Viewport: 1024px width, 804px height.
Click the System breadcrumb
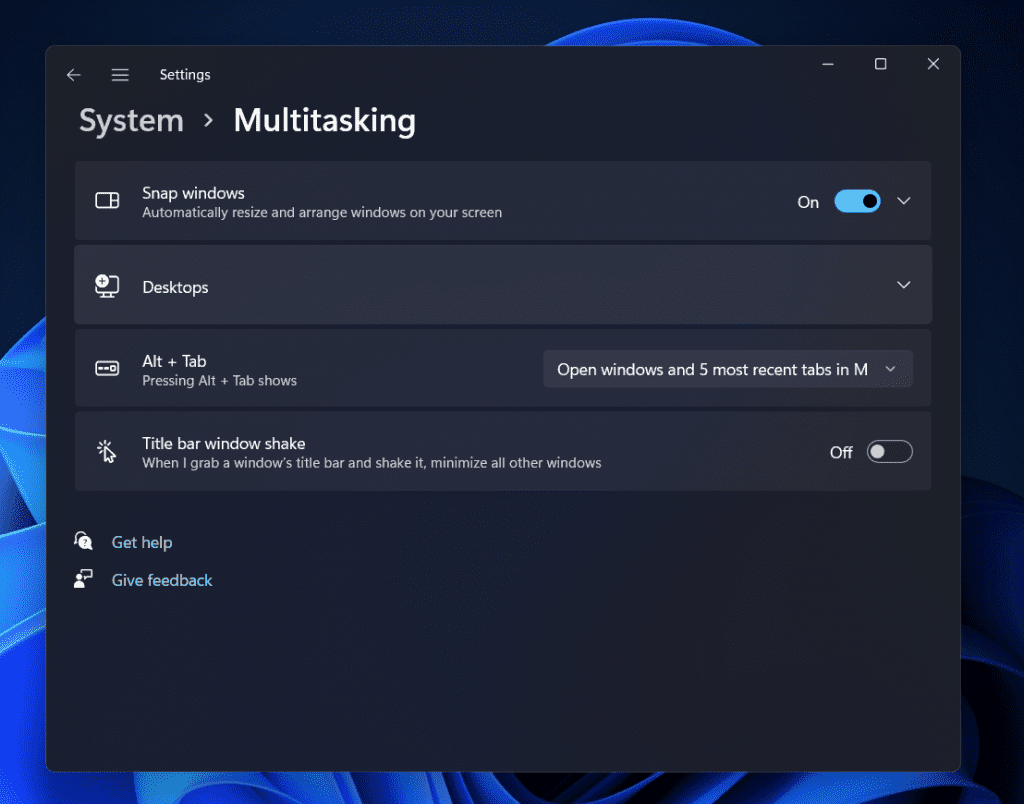pyautogui.click(x=131, y=120)
